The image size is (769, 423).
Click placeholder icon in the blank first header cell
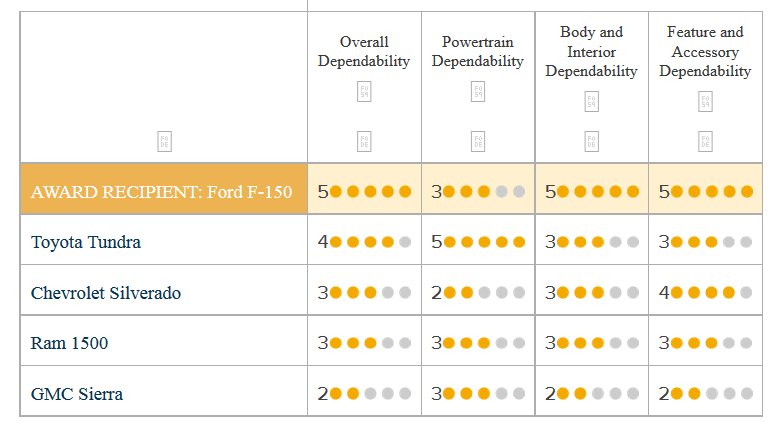coord(164,142)
